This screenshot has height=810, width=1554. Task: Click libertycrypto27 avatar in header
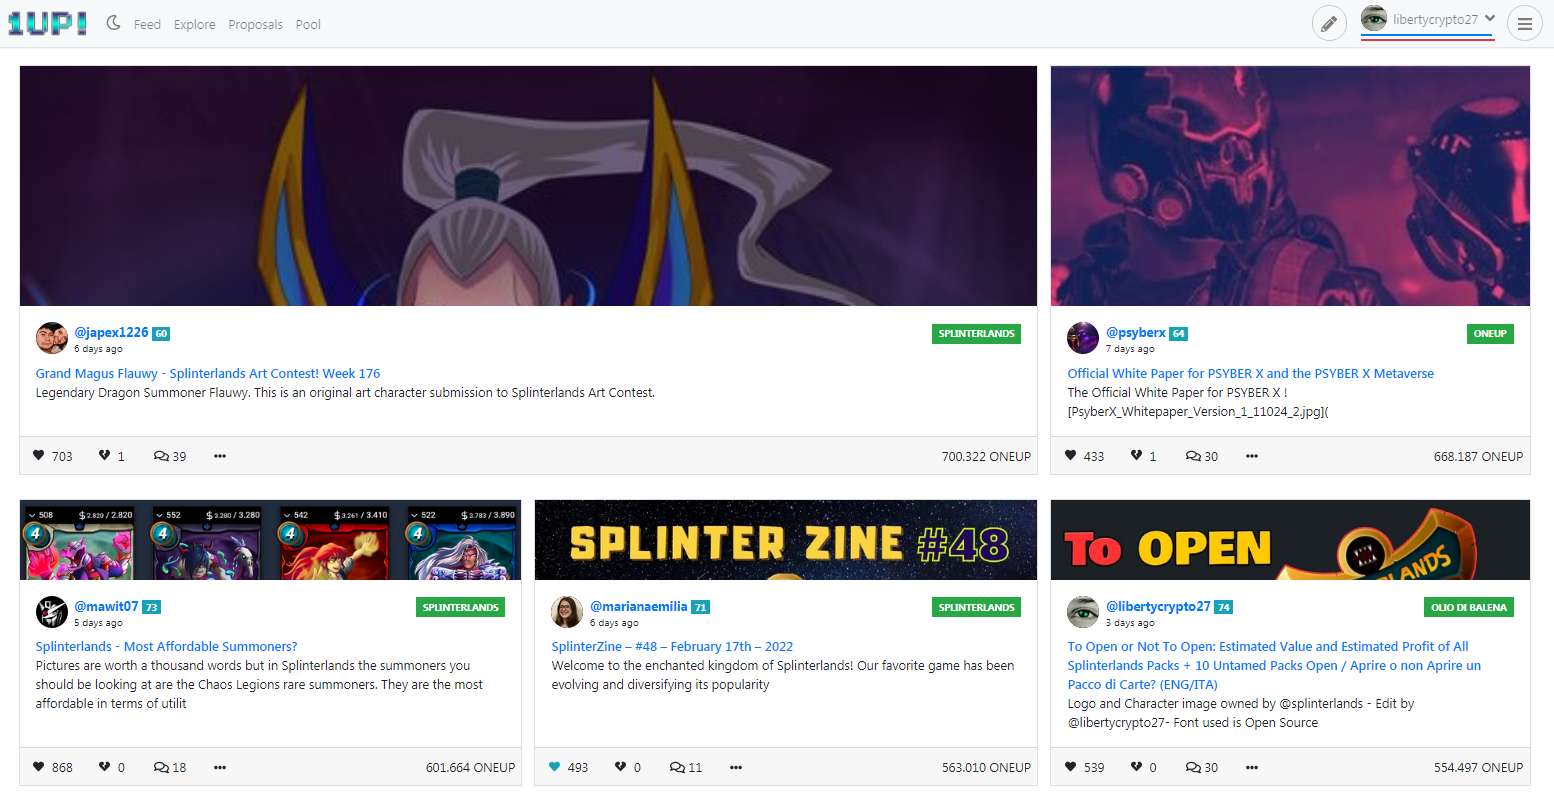[x=1374, y=18]
